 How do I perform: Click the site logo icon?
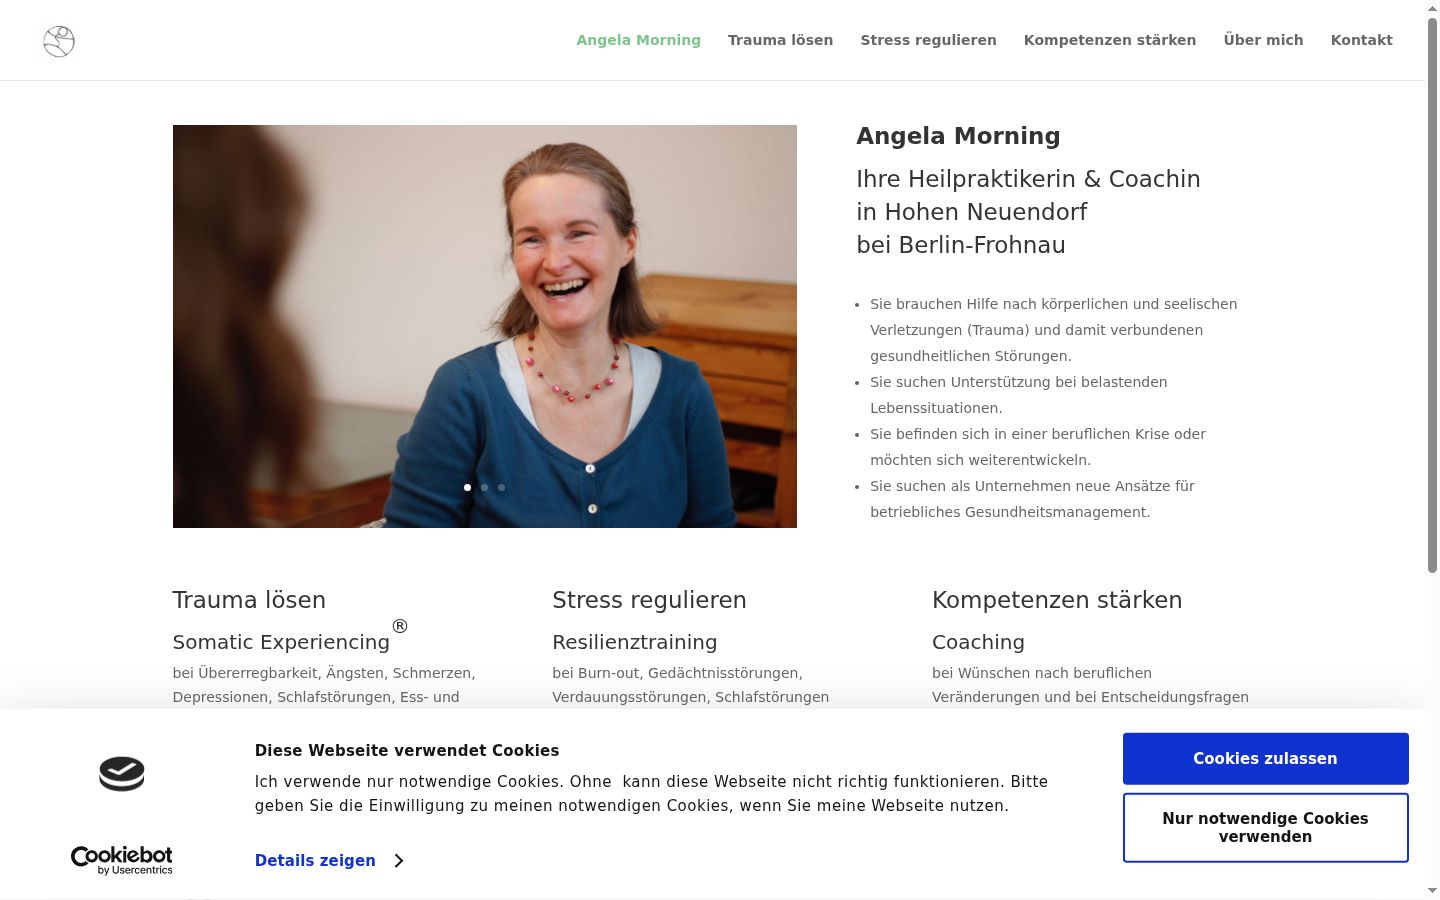pos(59,41)
